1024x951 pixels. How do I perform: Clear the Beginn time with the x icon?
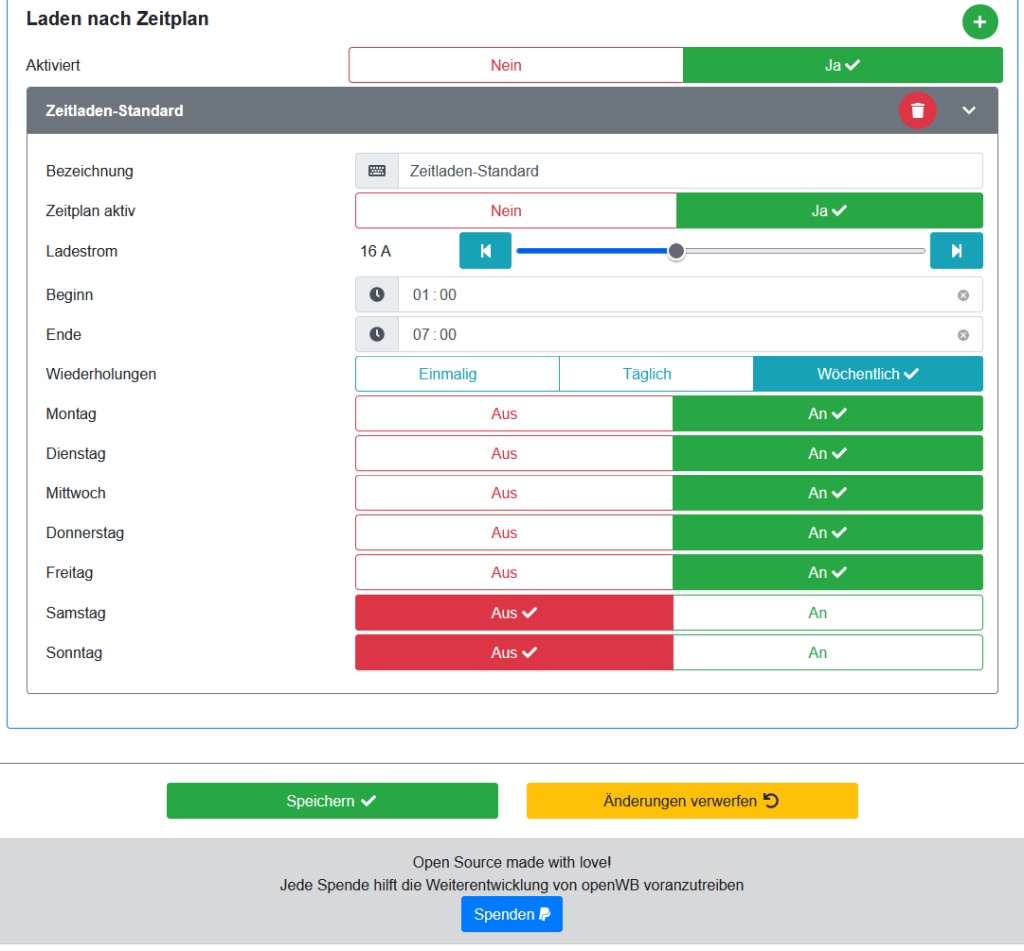tap(963, 295)
